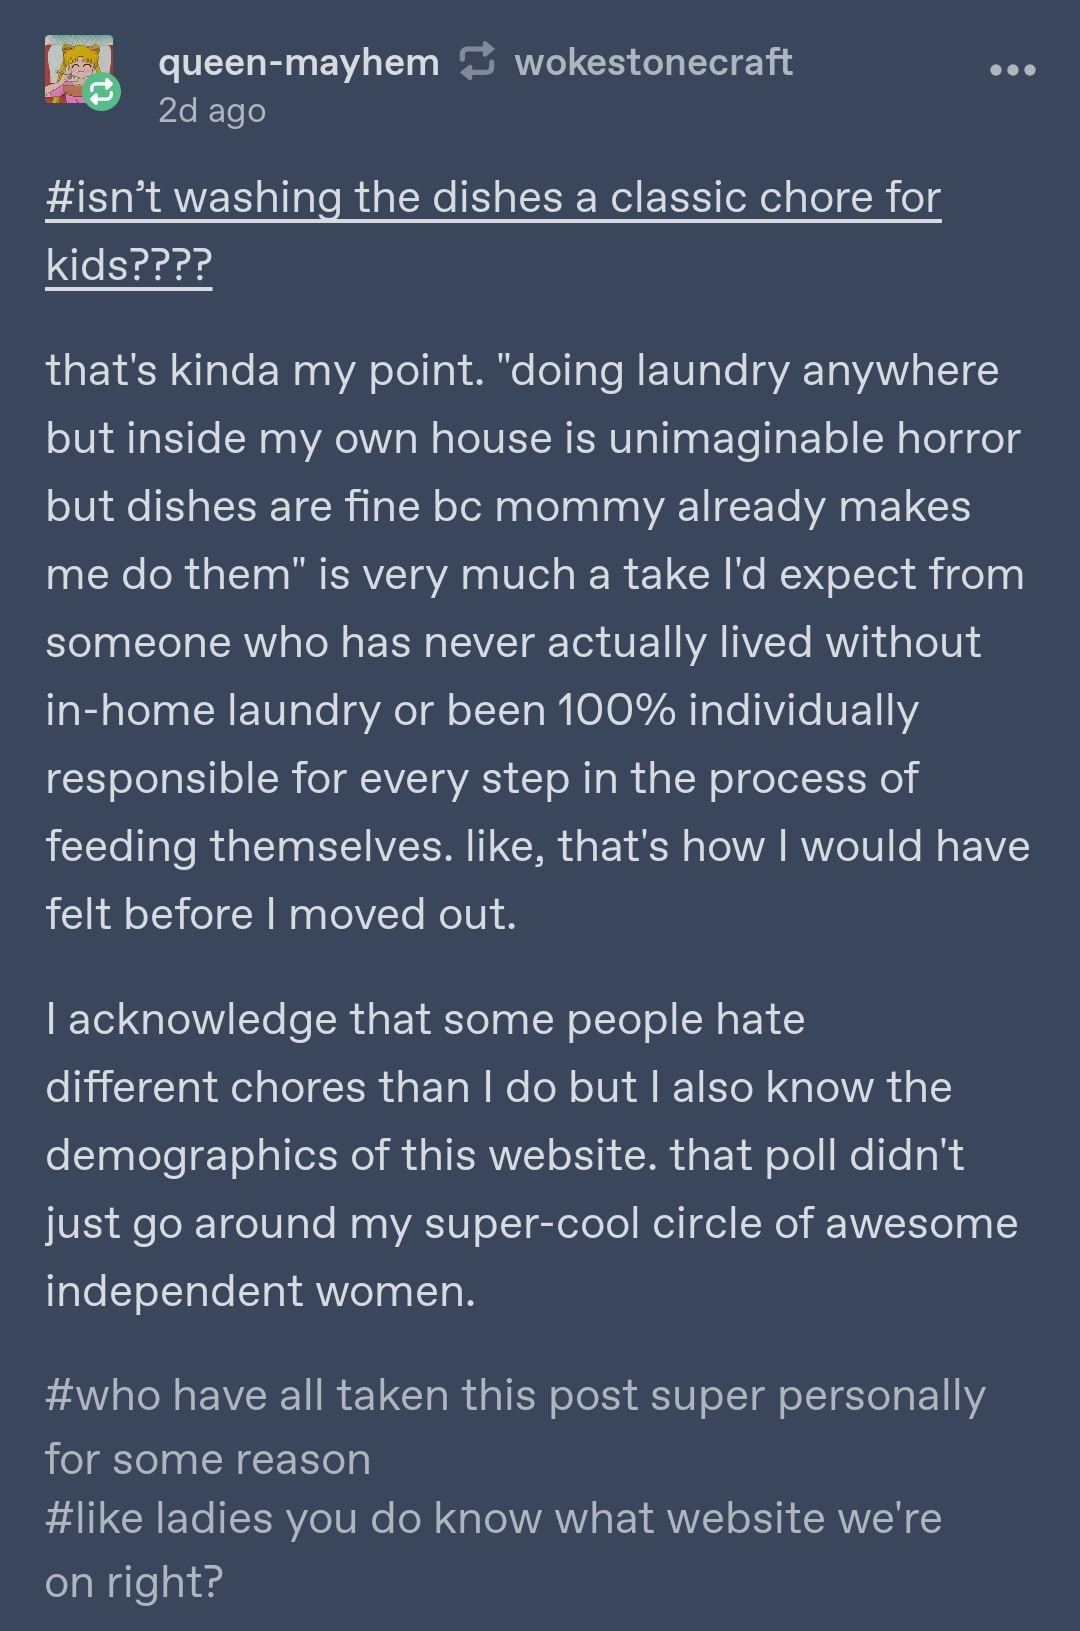Tap the 'on right?' tag continuation
Image resolution: width=1080 pixels, height=1631 pixels.
coord(134,1582)
